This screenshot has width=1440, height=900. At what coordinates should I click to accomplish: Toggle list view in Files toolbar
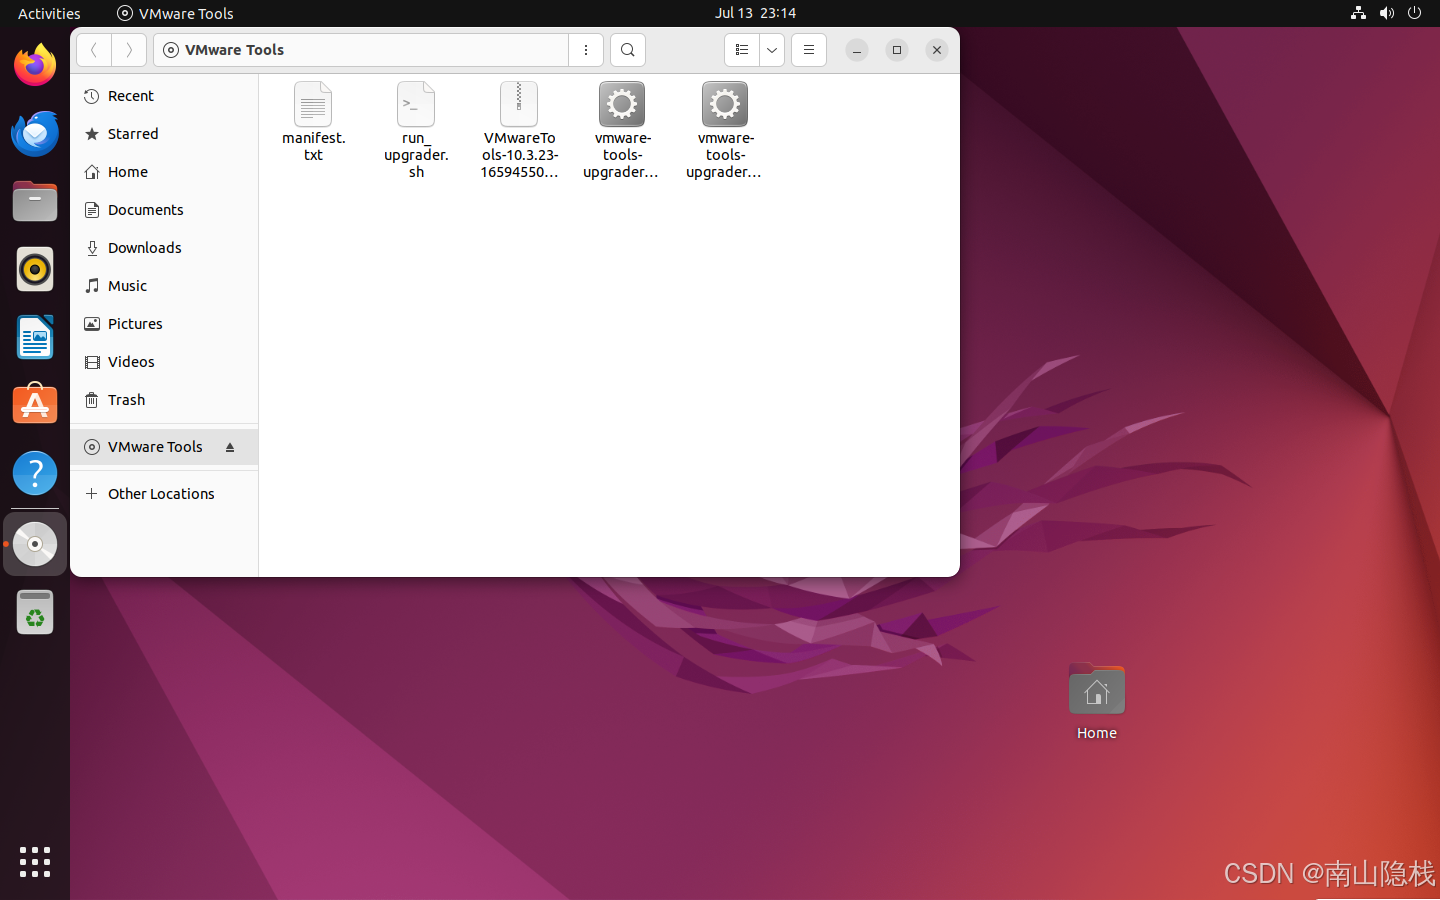(x=741, y=50)
